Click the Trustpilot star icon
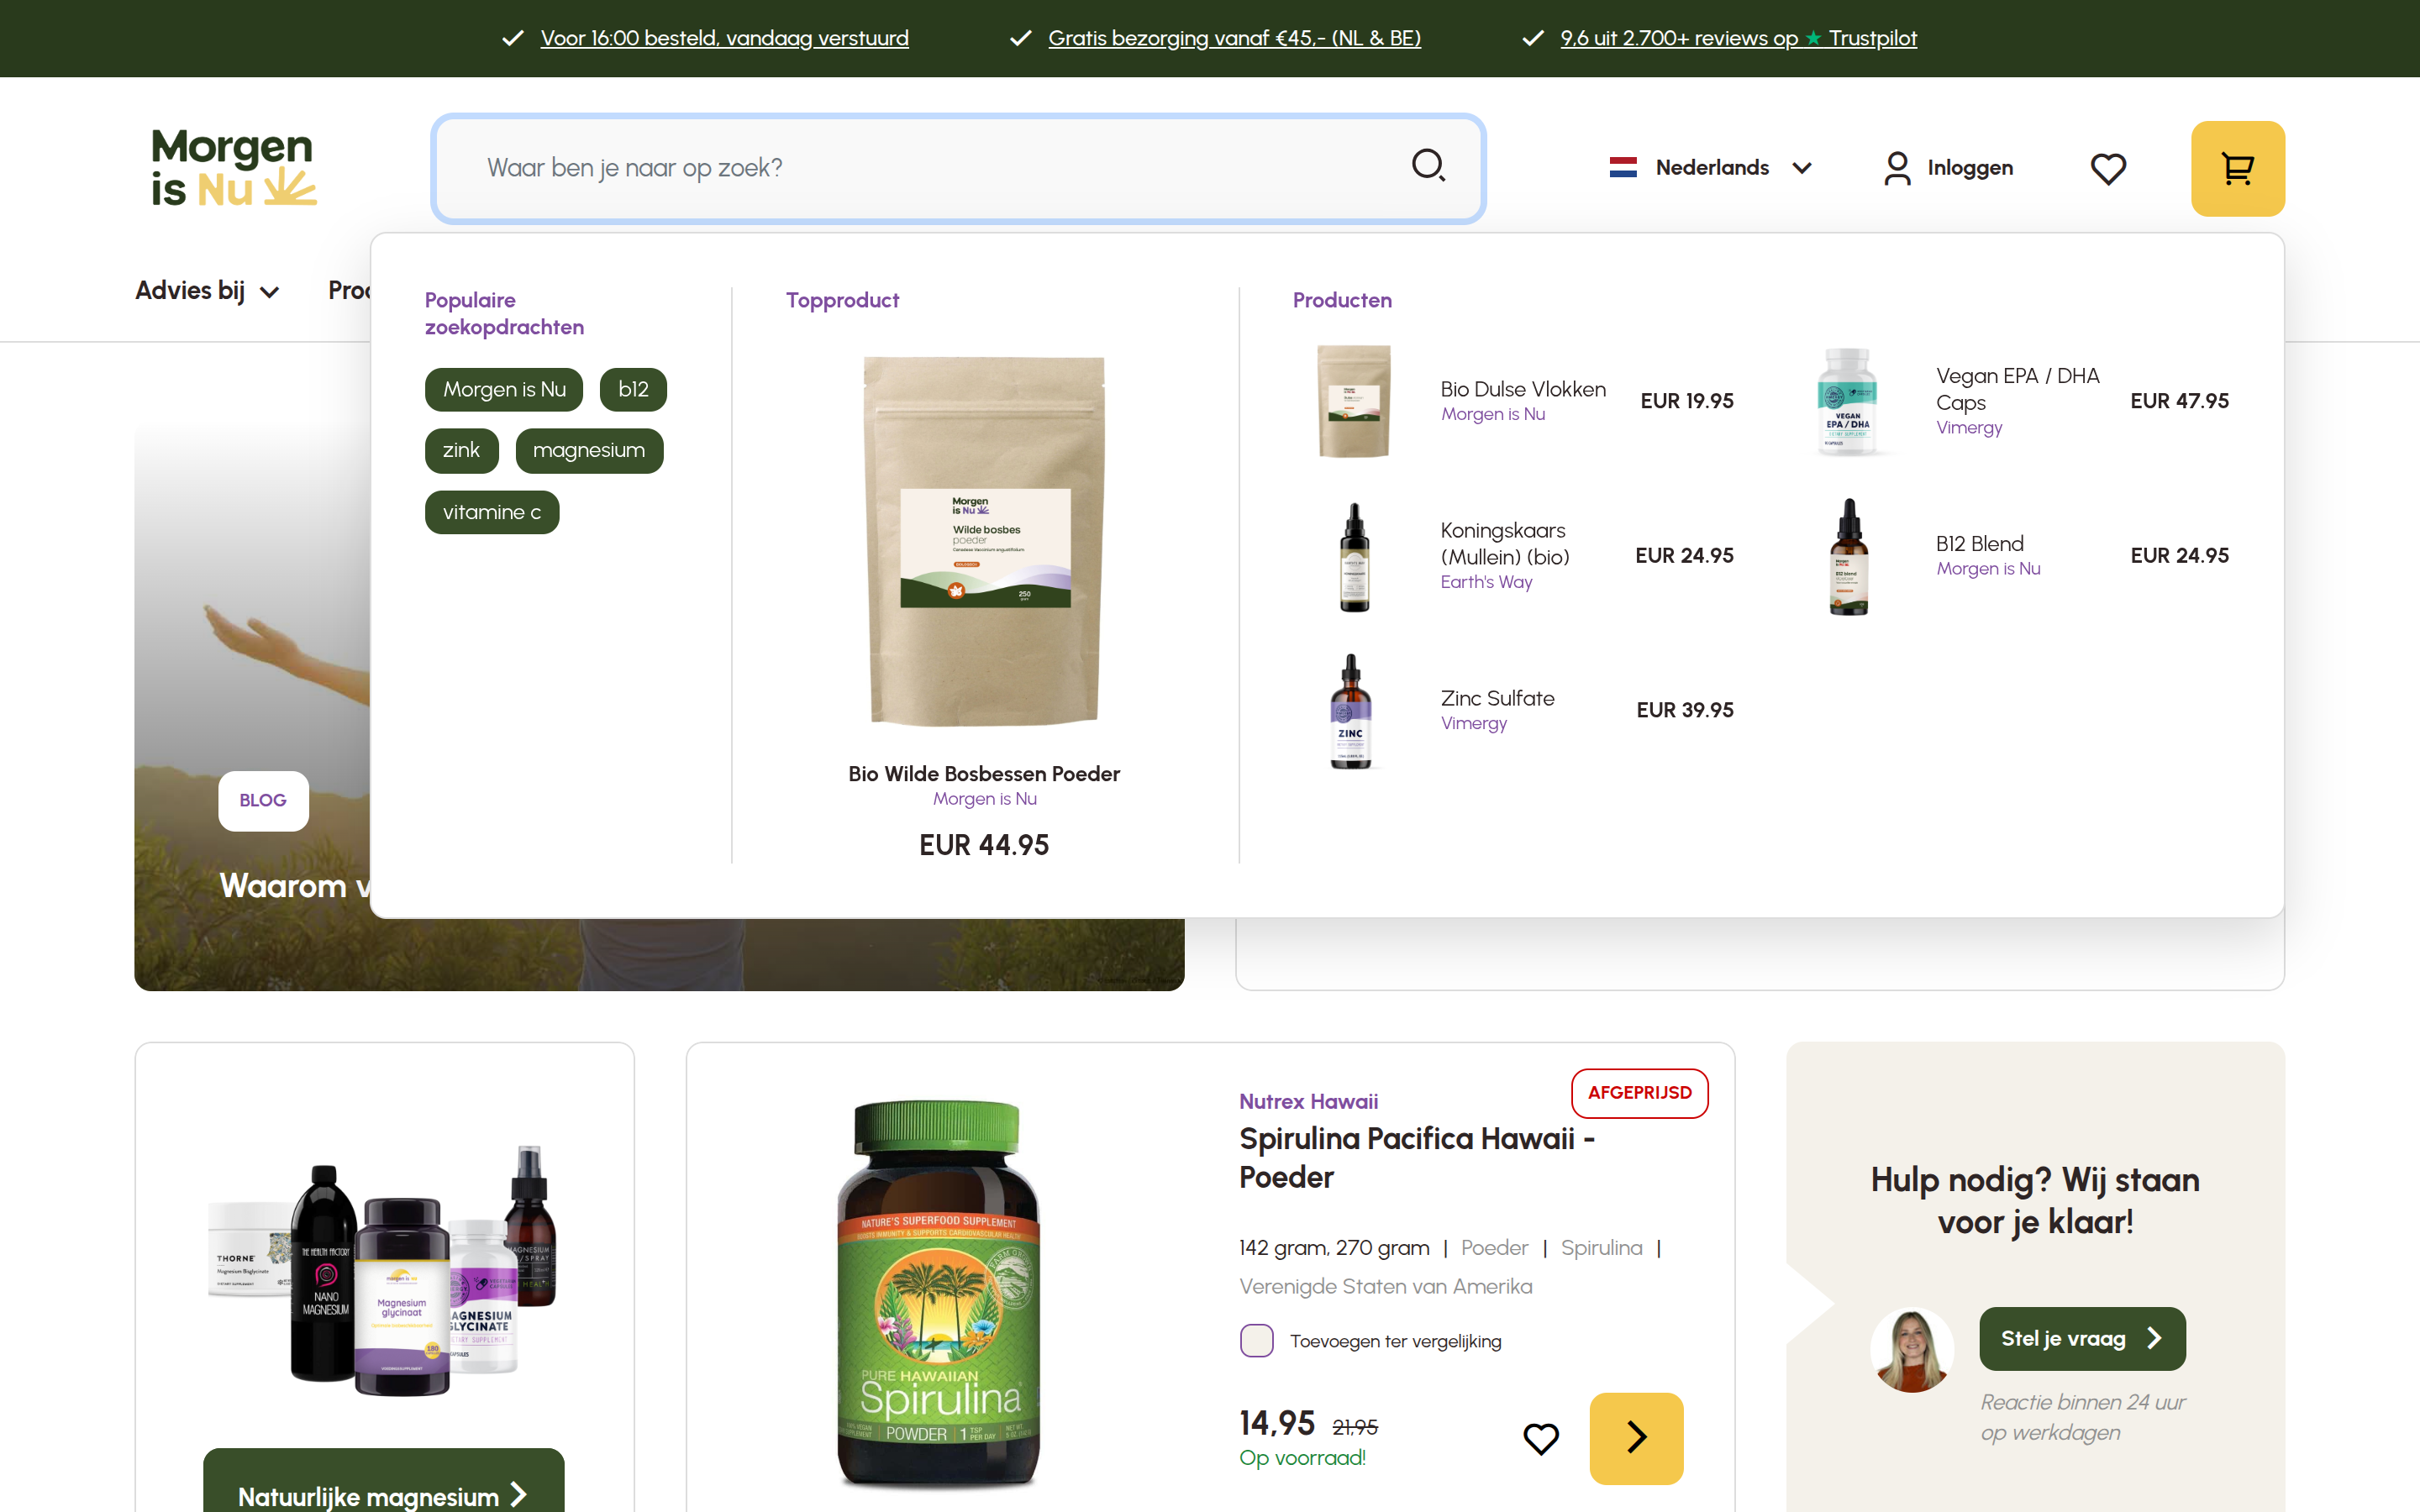2420x1512 pixels. click(1813, 38)
